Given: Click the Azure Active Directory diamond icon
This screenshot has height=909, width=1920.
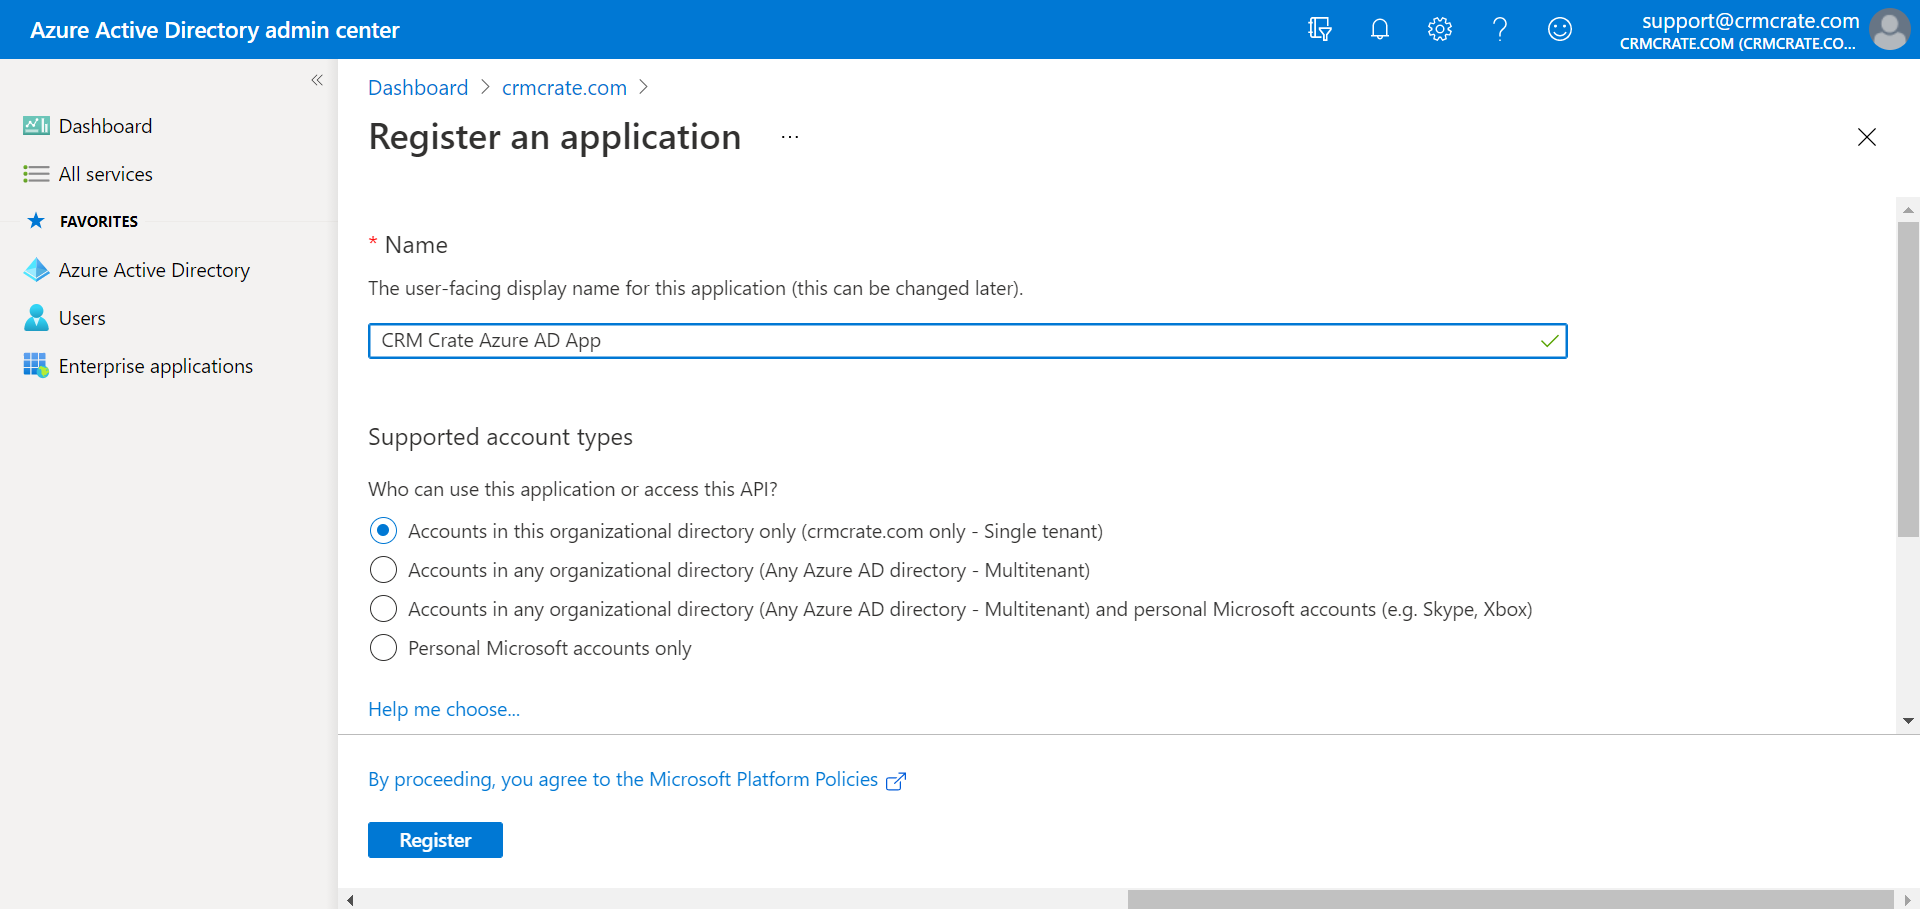Looking at the screenshot, I should click(x=36, y=270).
